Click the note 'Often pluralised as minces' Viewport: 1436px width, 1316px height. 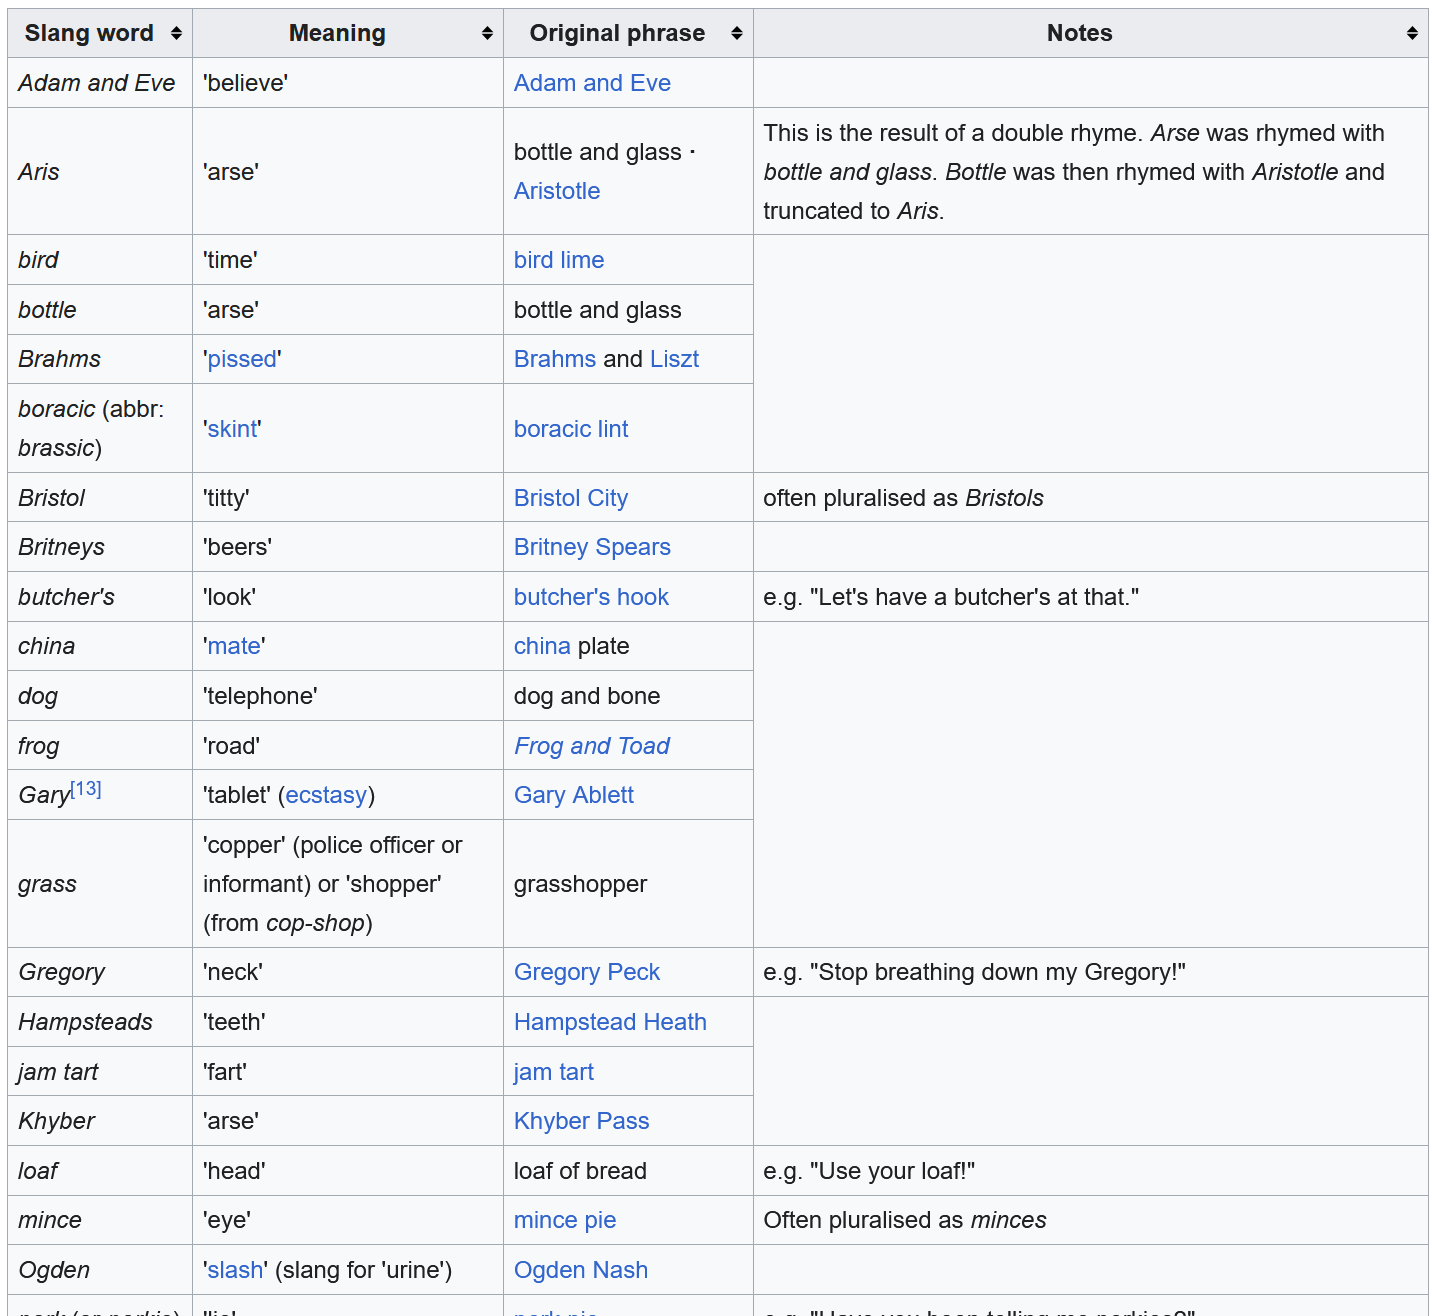(x=905, y=1220)
